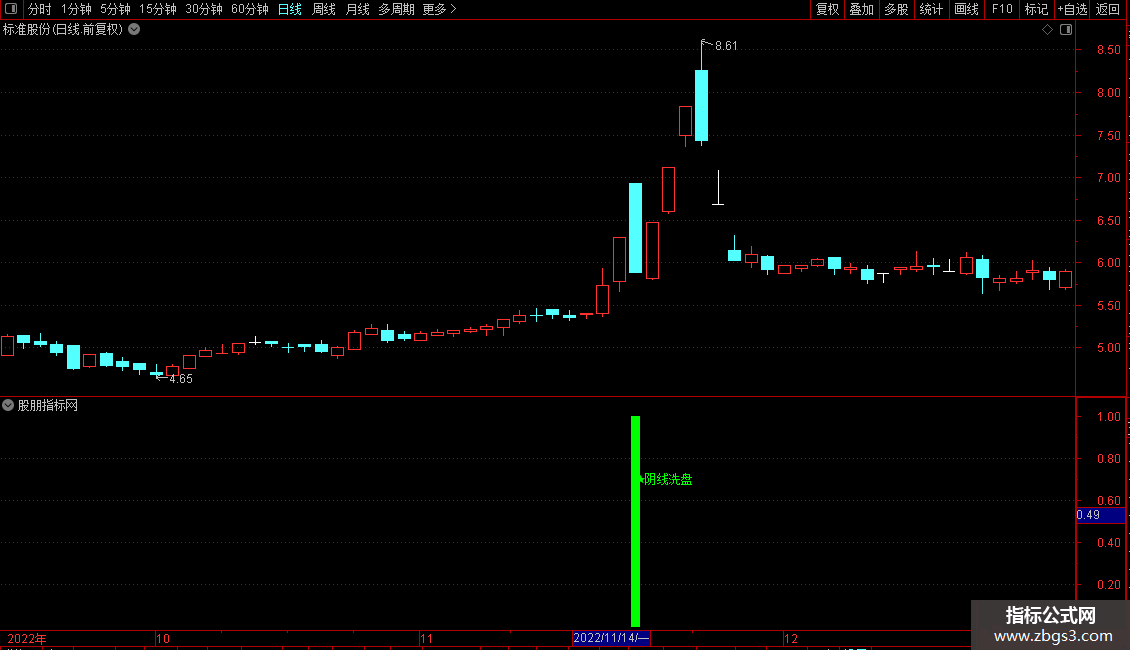1130x650 pixels.
Task: Open 统计 statistics
Action: 930,9
